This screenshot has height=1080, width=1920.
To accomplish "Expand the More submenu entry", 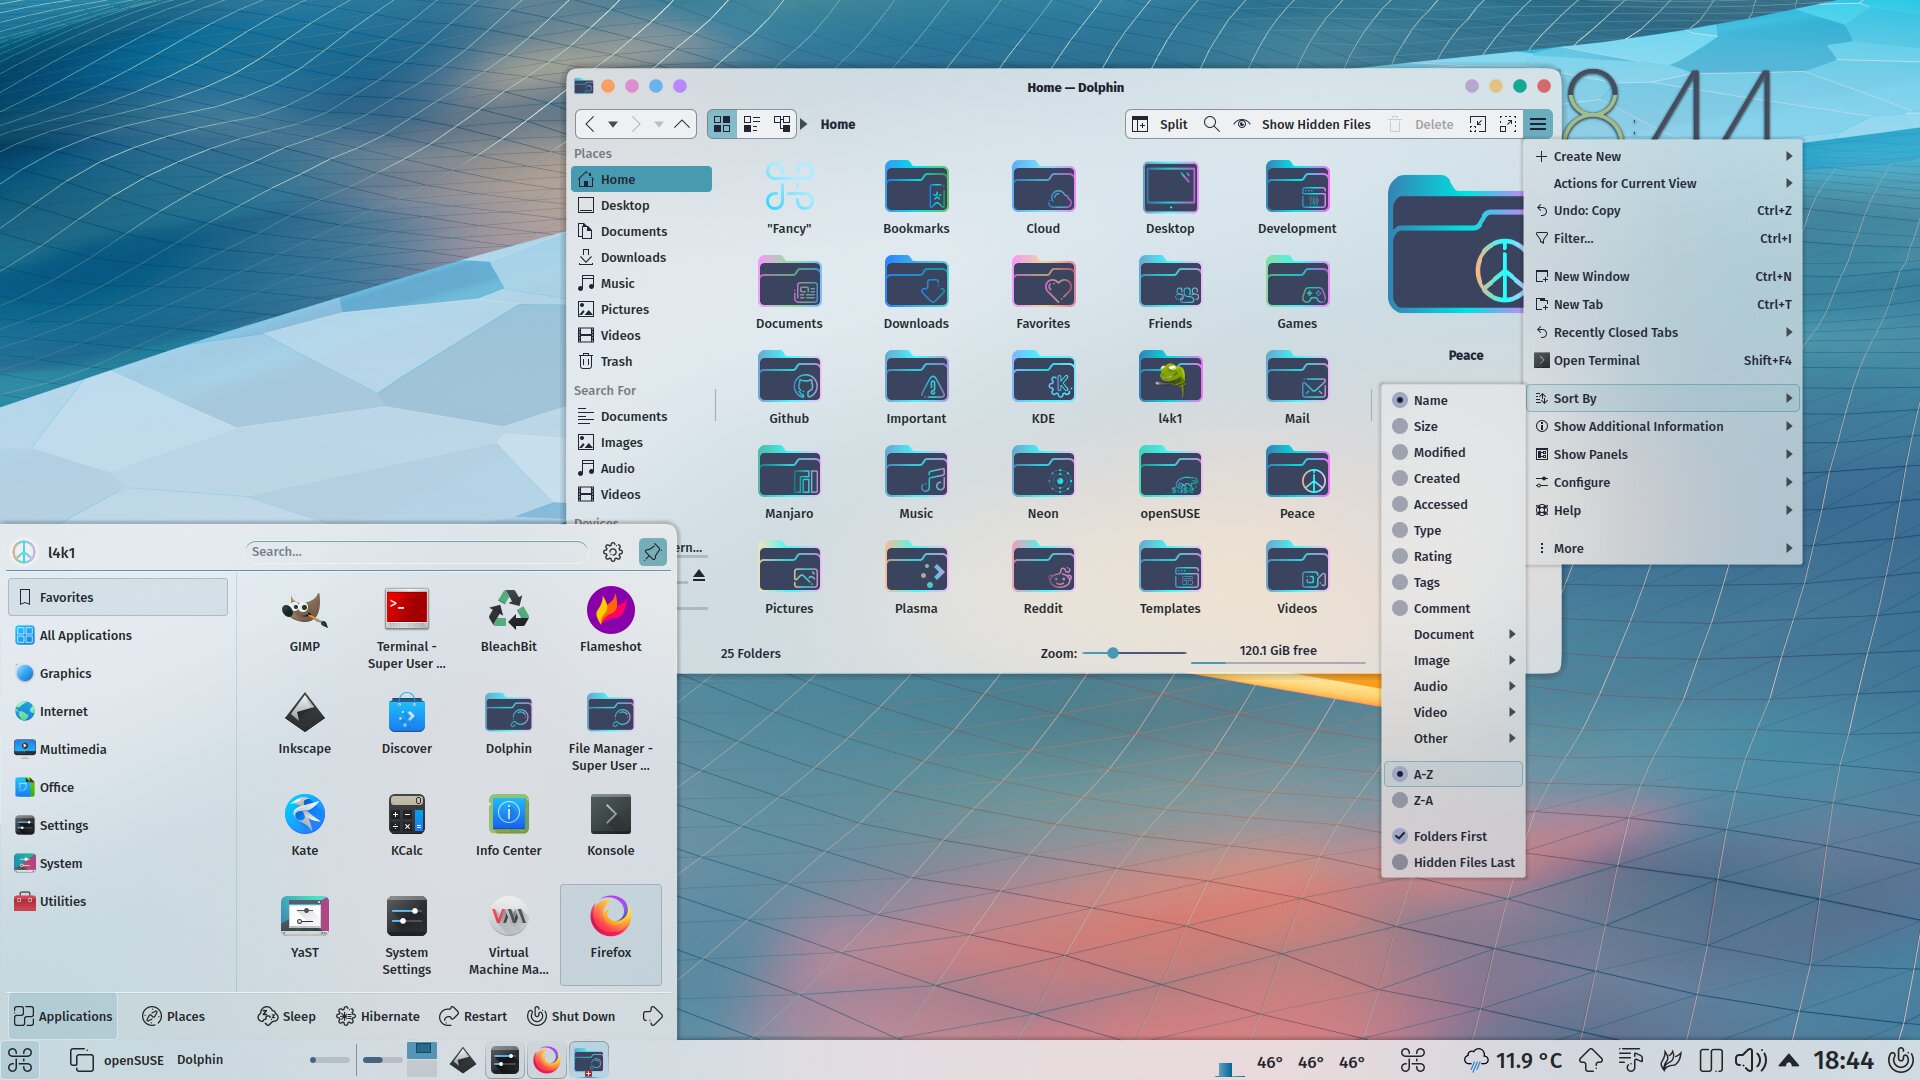I will (x=1663, y=548).
